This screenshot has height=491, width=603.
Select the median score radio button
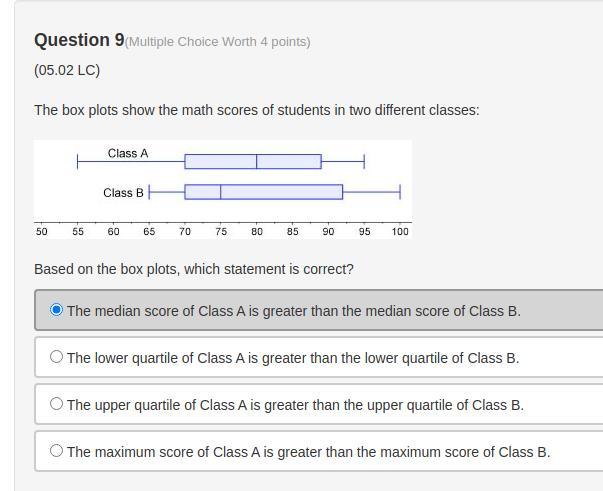[57, 310]
